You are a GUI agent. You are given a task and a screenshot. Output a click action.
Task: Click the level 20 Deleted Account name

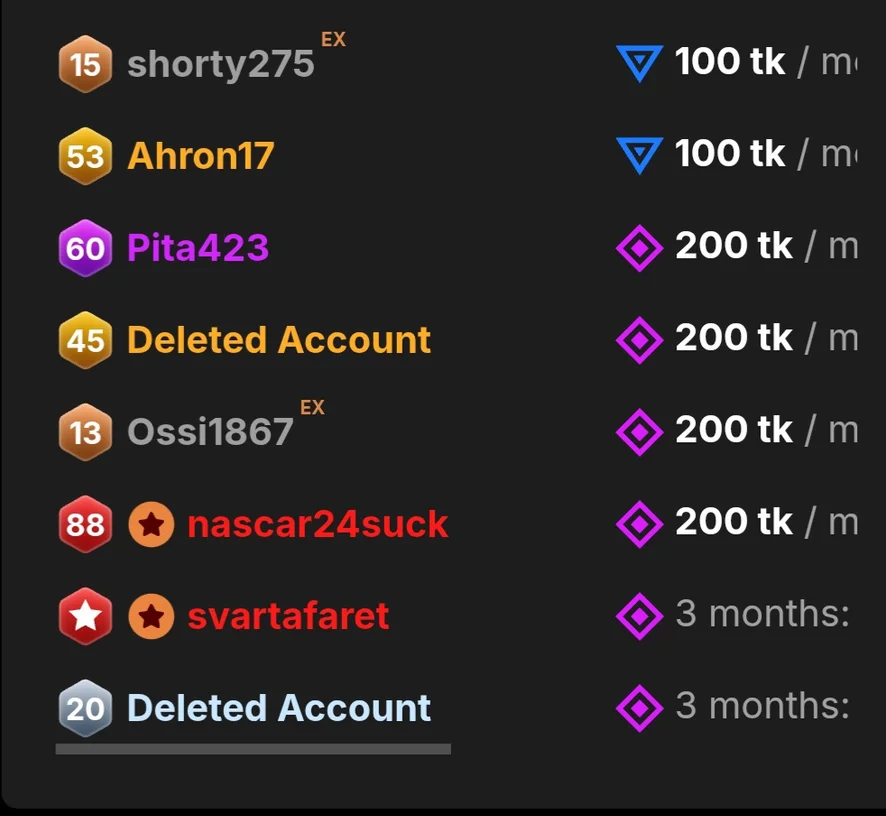coord(279,708)
